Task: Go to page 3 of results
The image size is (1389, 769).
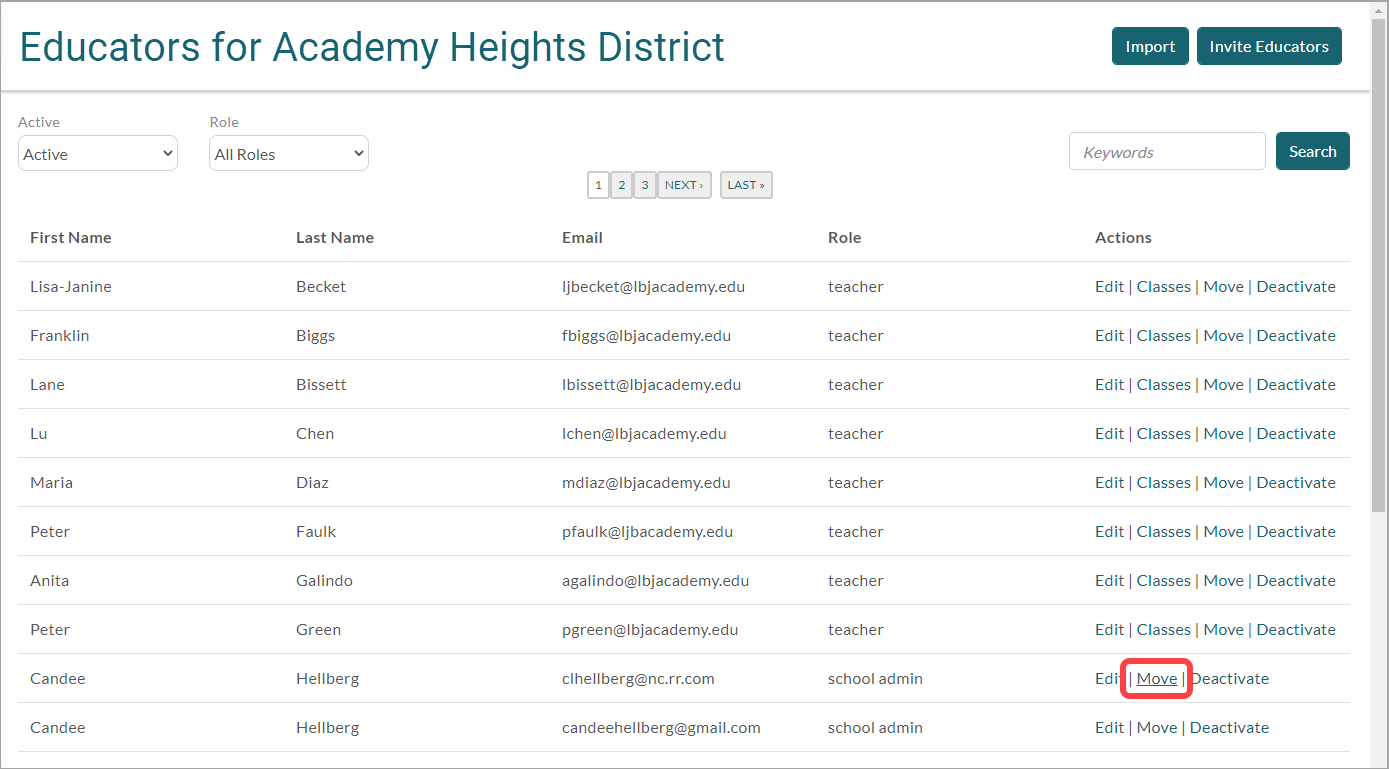Action: [645, 185]
